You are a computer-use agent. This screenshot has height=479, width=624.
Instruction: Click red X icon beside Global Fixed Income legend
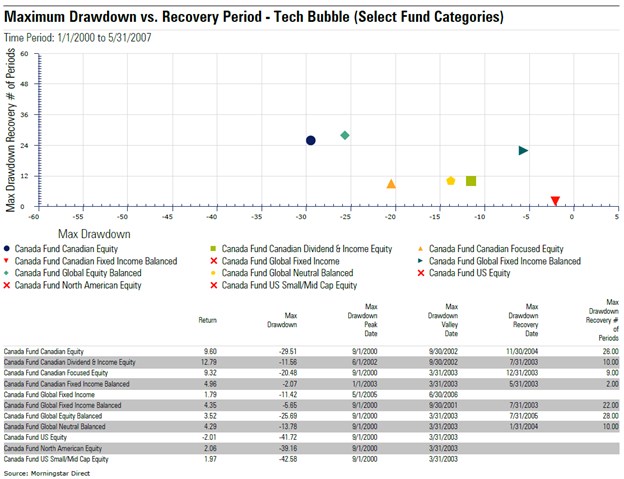[214, 261]
